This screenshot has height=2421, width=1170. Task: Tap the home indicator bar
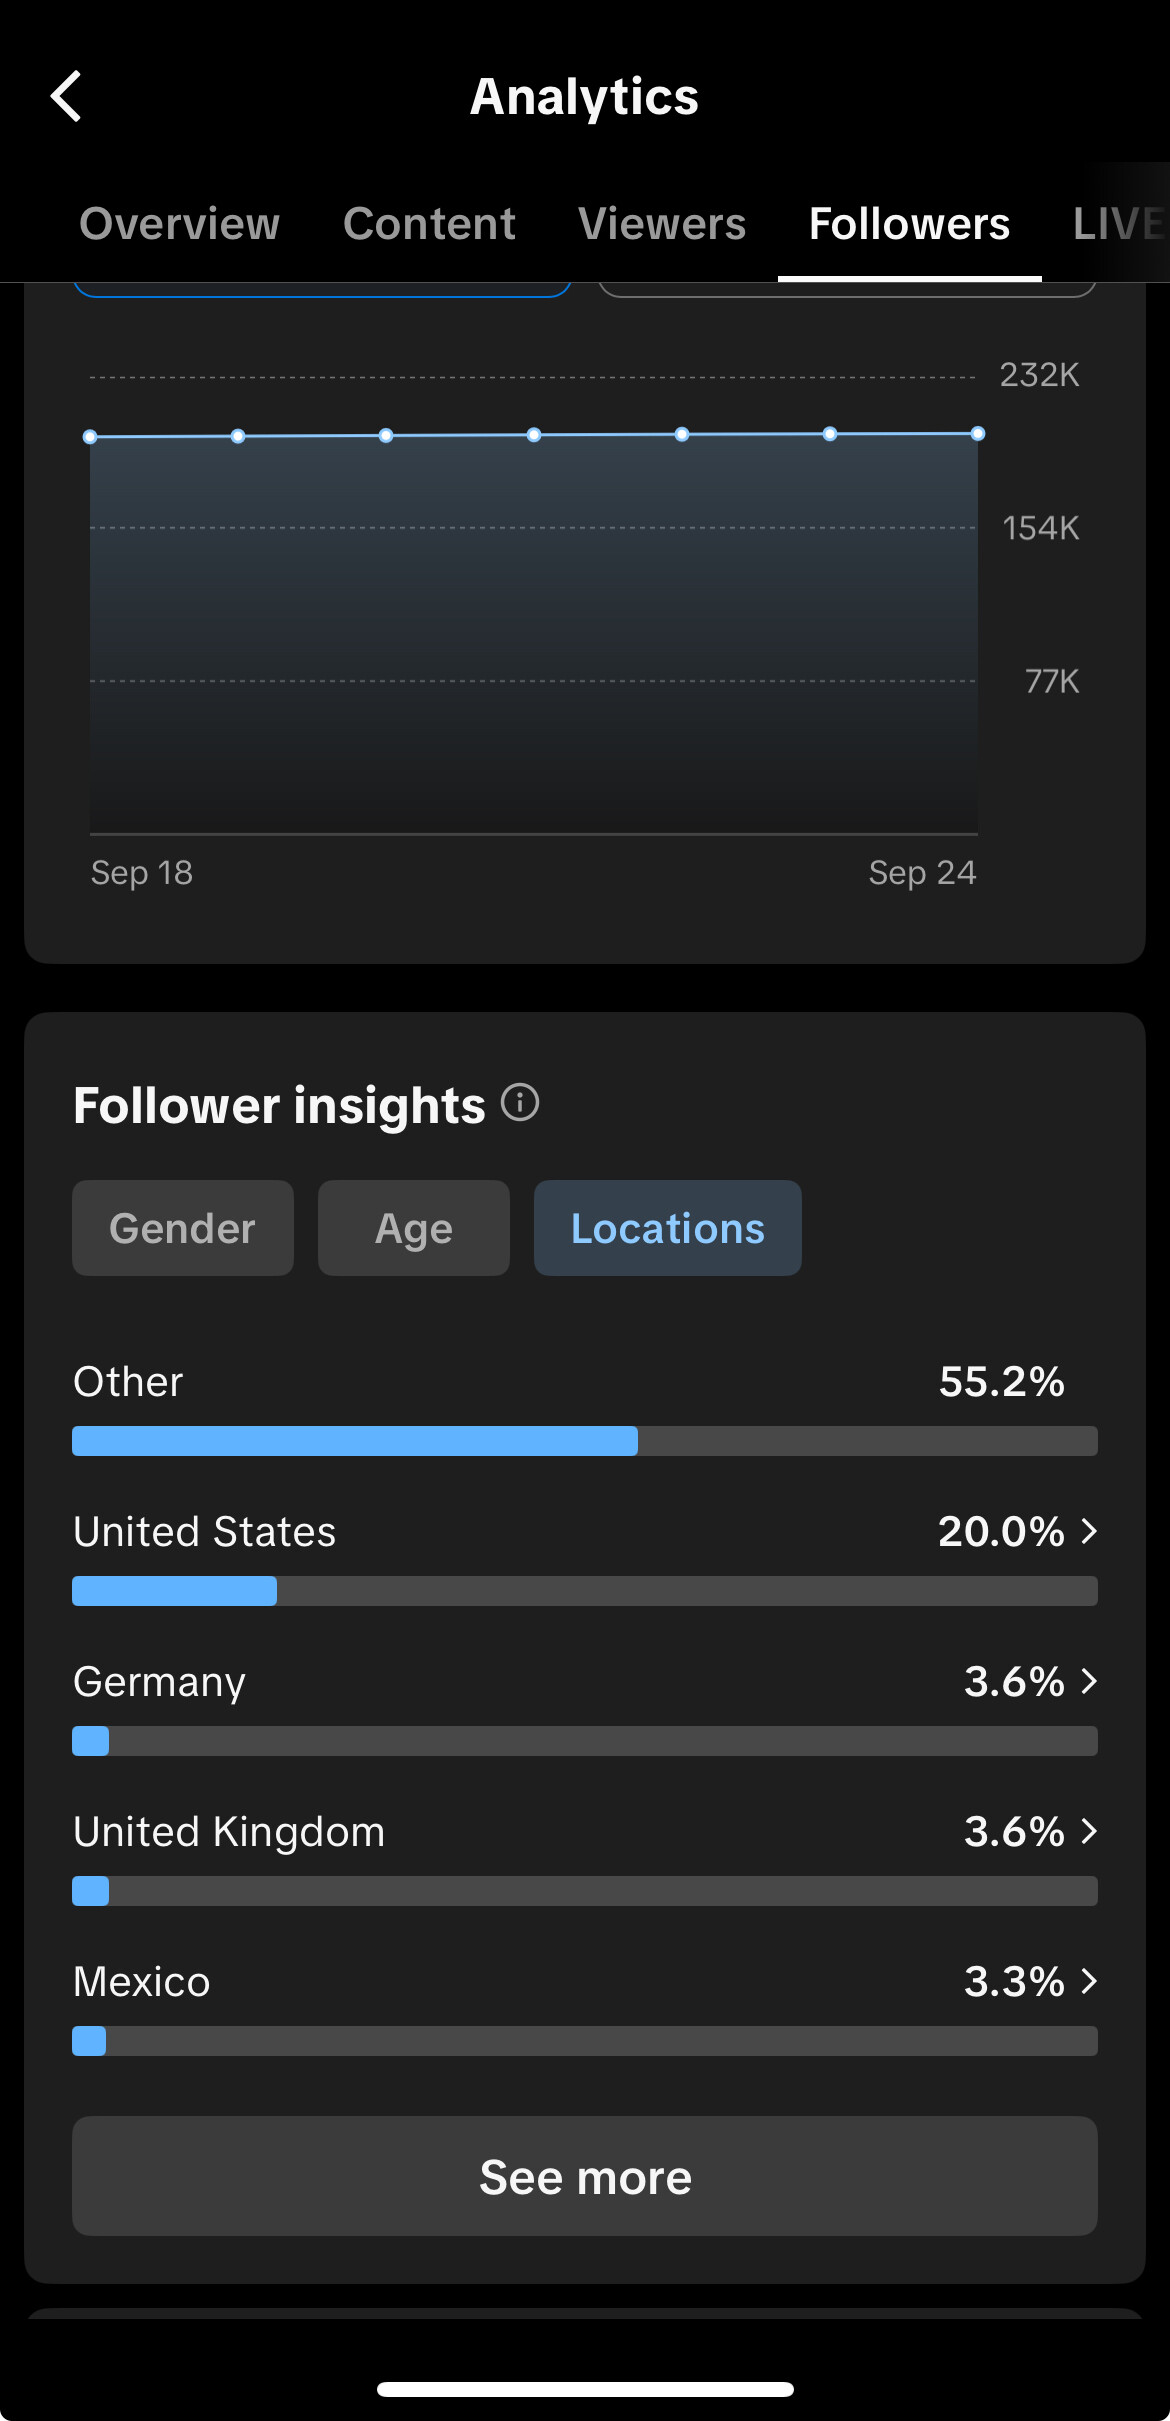pos(585,2389)
